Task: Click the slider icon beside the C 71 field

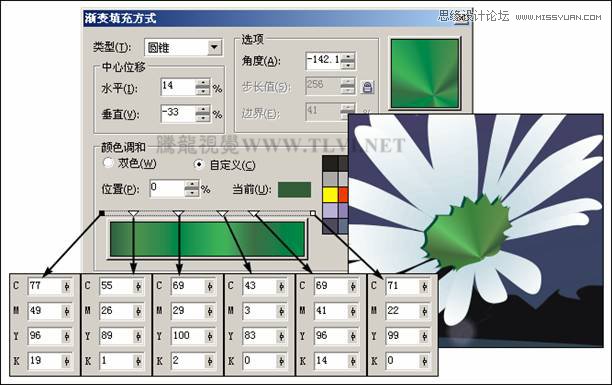Action: tap(425, 287)
